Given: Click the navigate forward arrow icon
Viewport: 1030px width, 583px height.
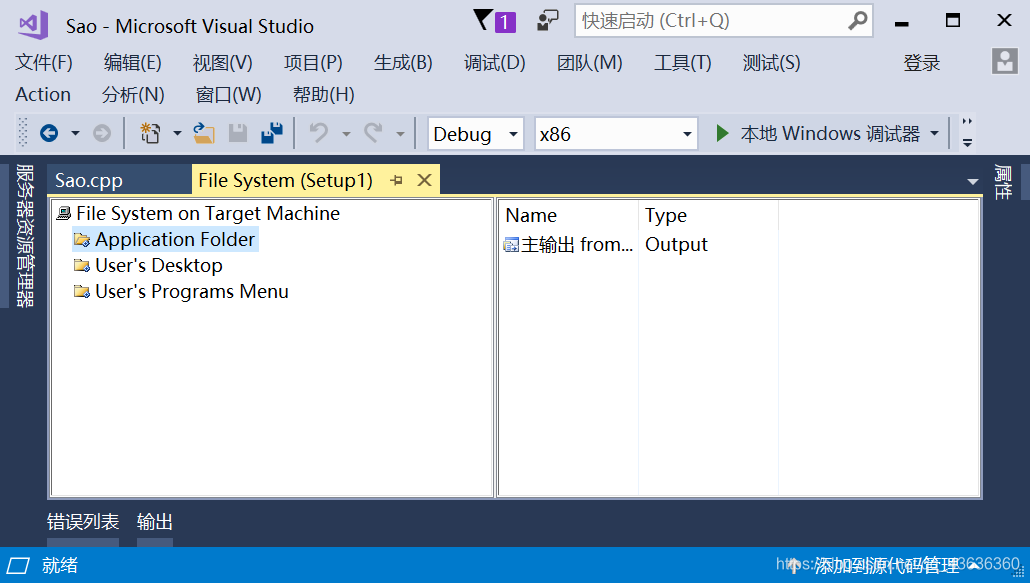Looking at the screenshot, I should 102,133.
